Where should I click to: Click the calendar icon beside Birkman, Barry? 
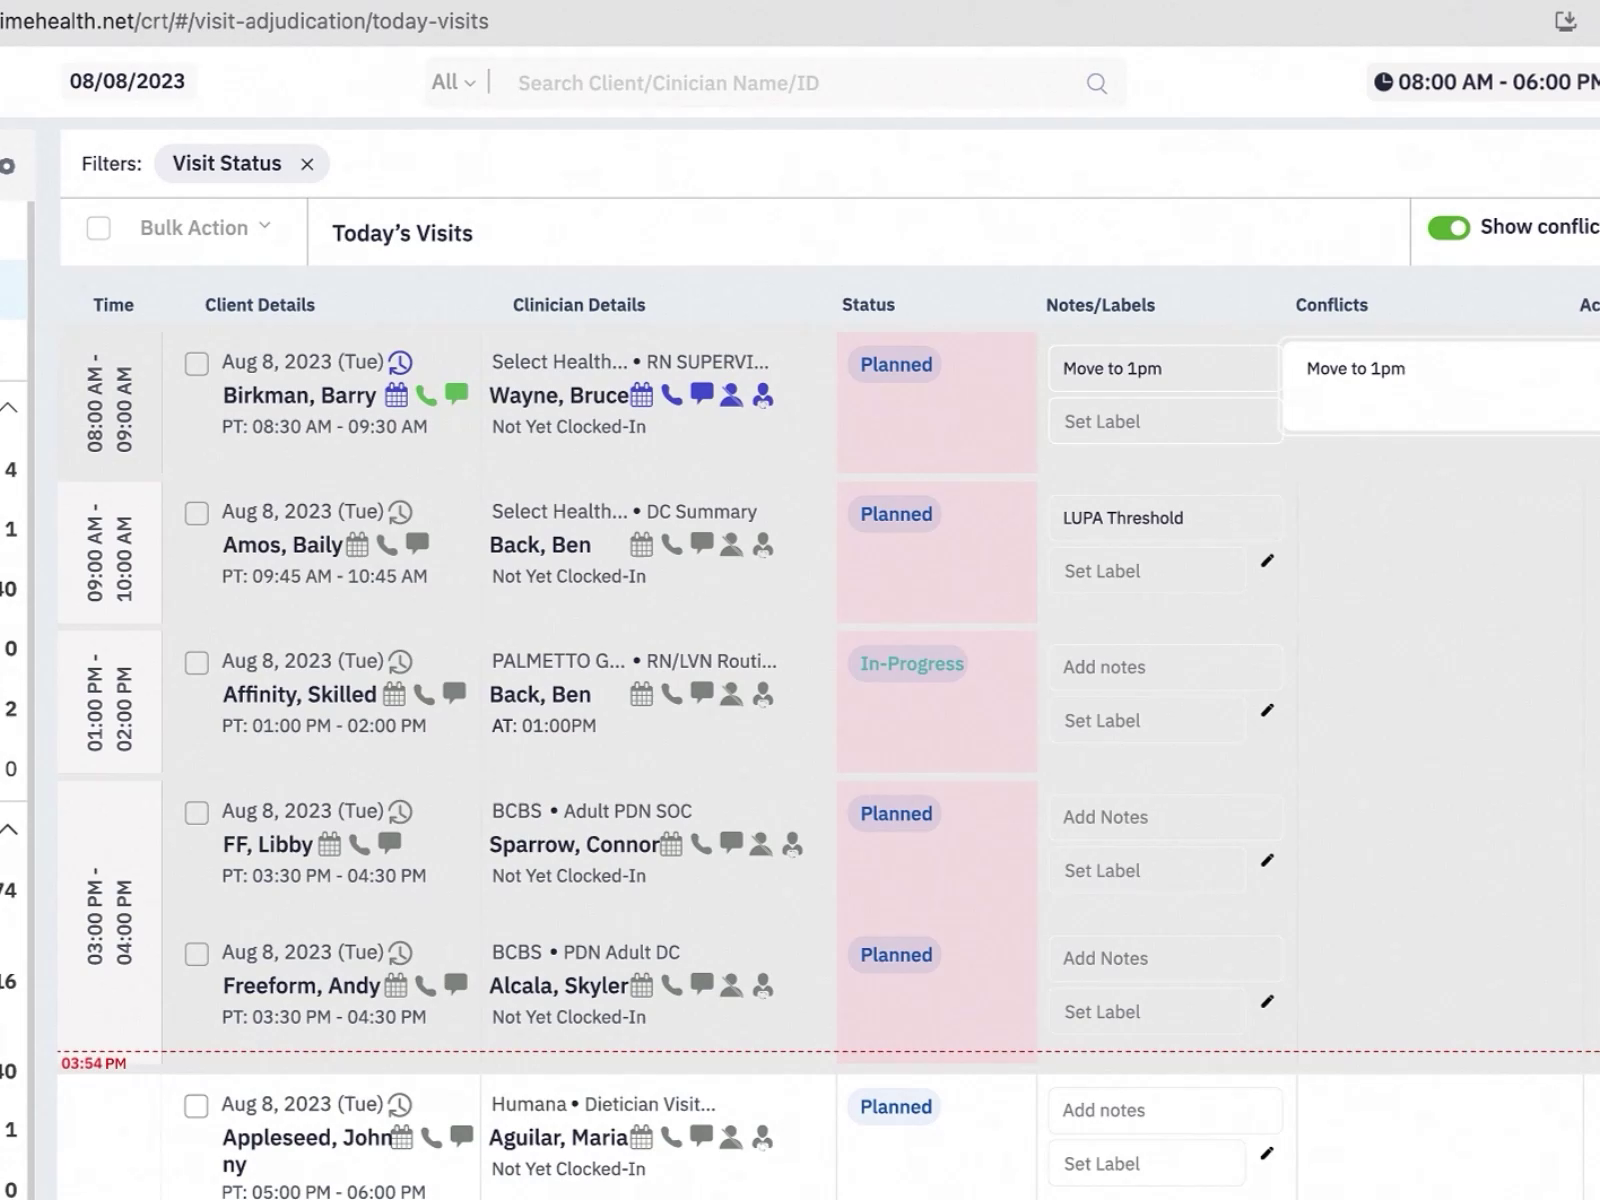(396, 395)
